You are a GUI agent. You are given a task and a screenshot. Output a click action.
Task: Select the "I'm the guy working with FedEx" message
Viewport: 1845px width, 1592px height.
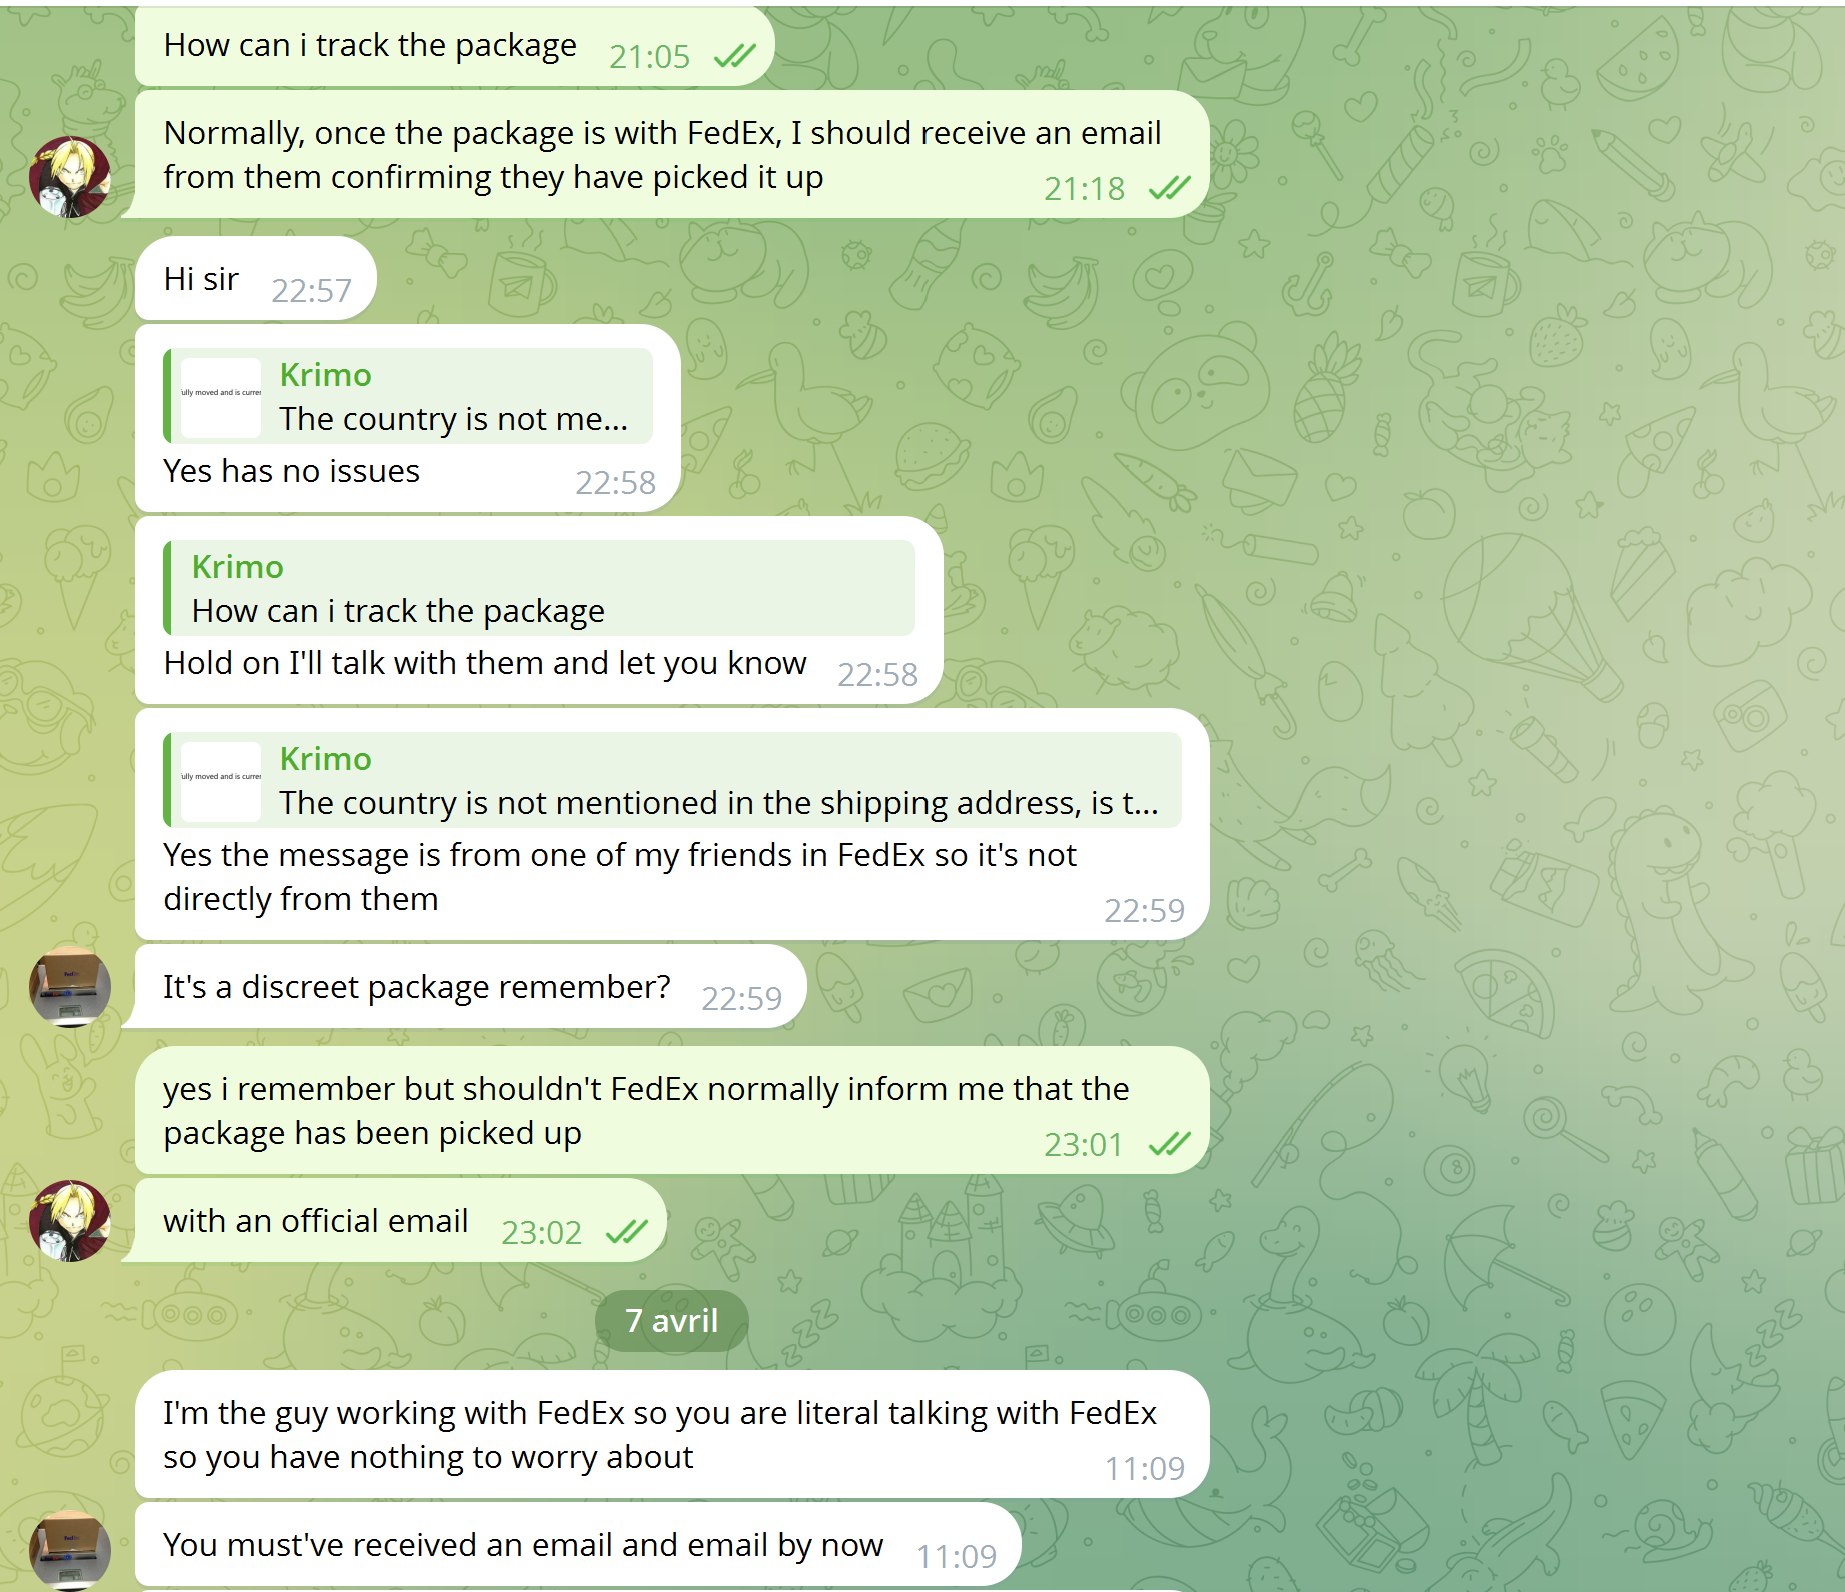tap(659, 1434)
